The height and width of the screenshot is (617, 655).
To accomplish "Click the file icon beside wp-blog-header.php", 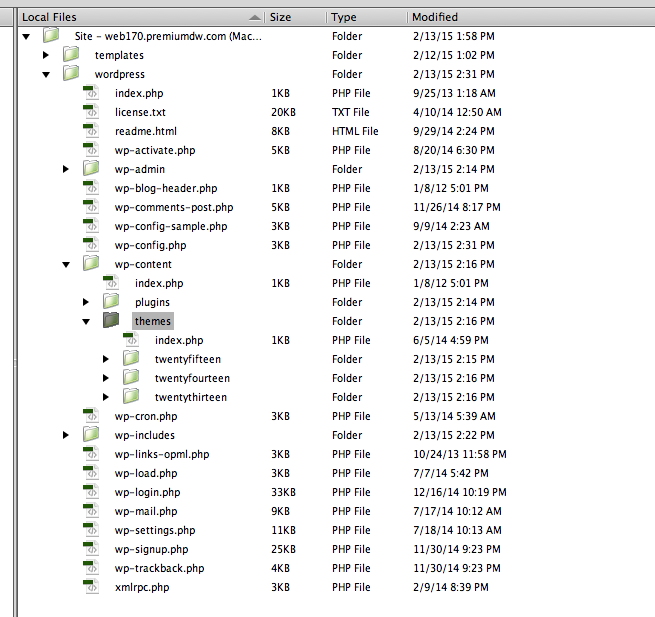I will (91, 188).
